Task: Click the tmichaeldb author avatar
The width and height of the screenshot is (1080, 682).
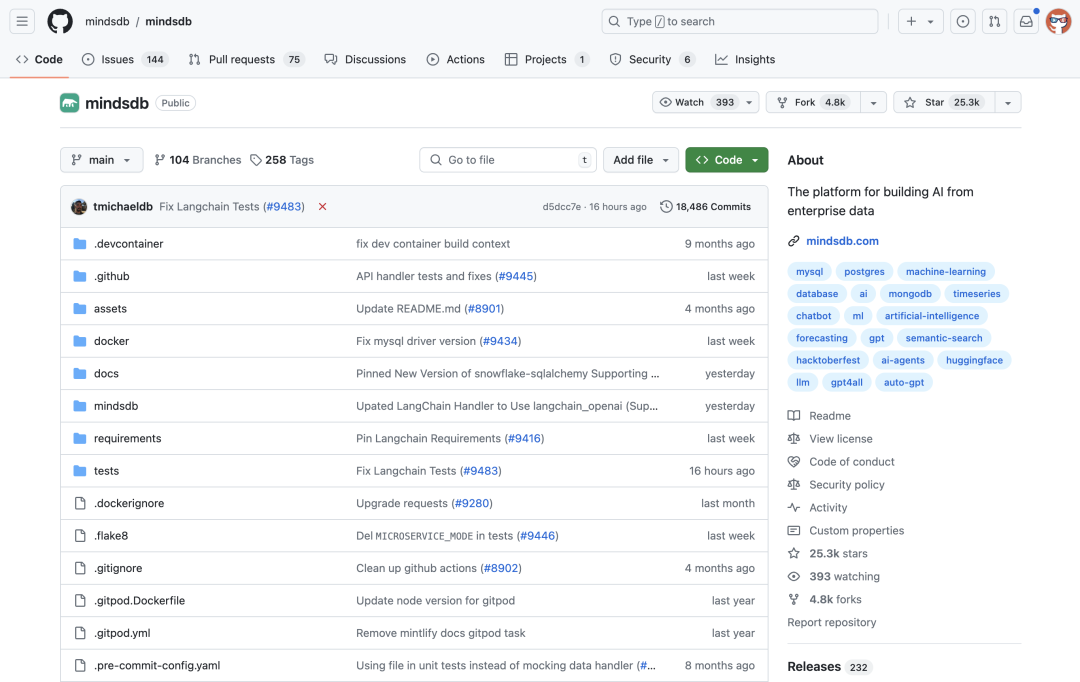Action: (79, 207)
